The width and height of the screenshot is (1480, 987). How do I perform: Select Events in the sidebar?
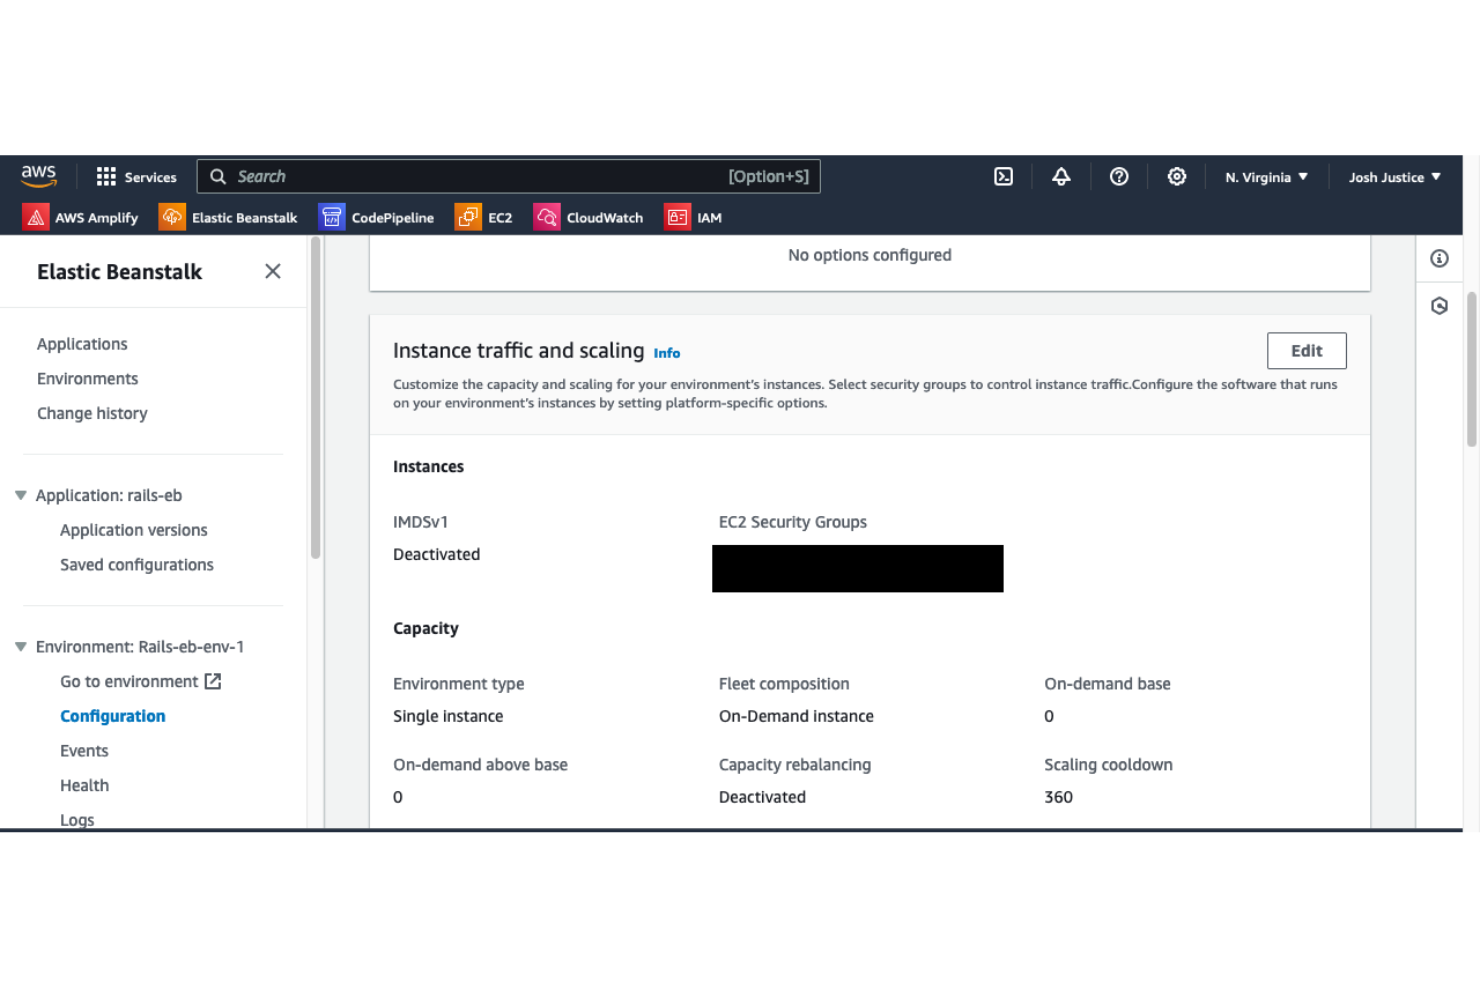(x=84, y=750)
